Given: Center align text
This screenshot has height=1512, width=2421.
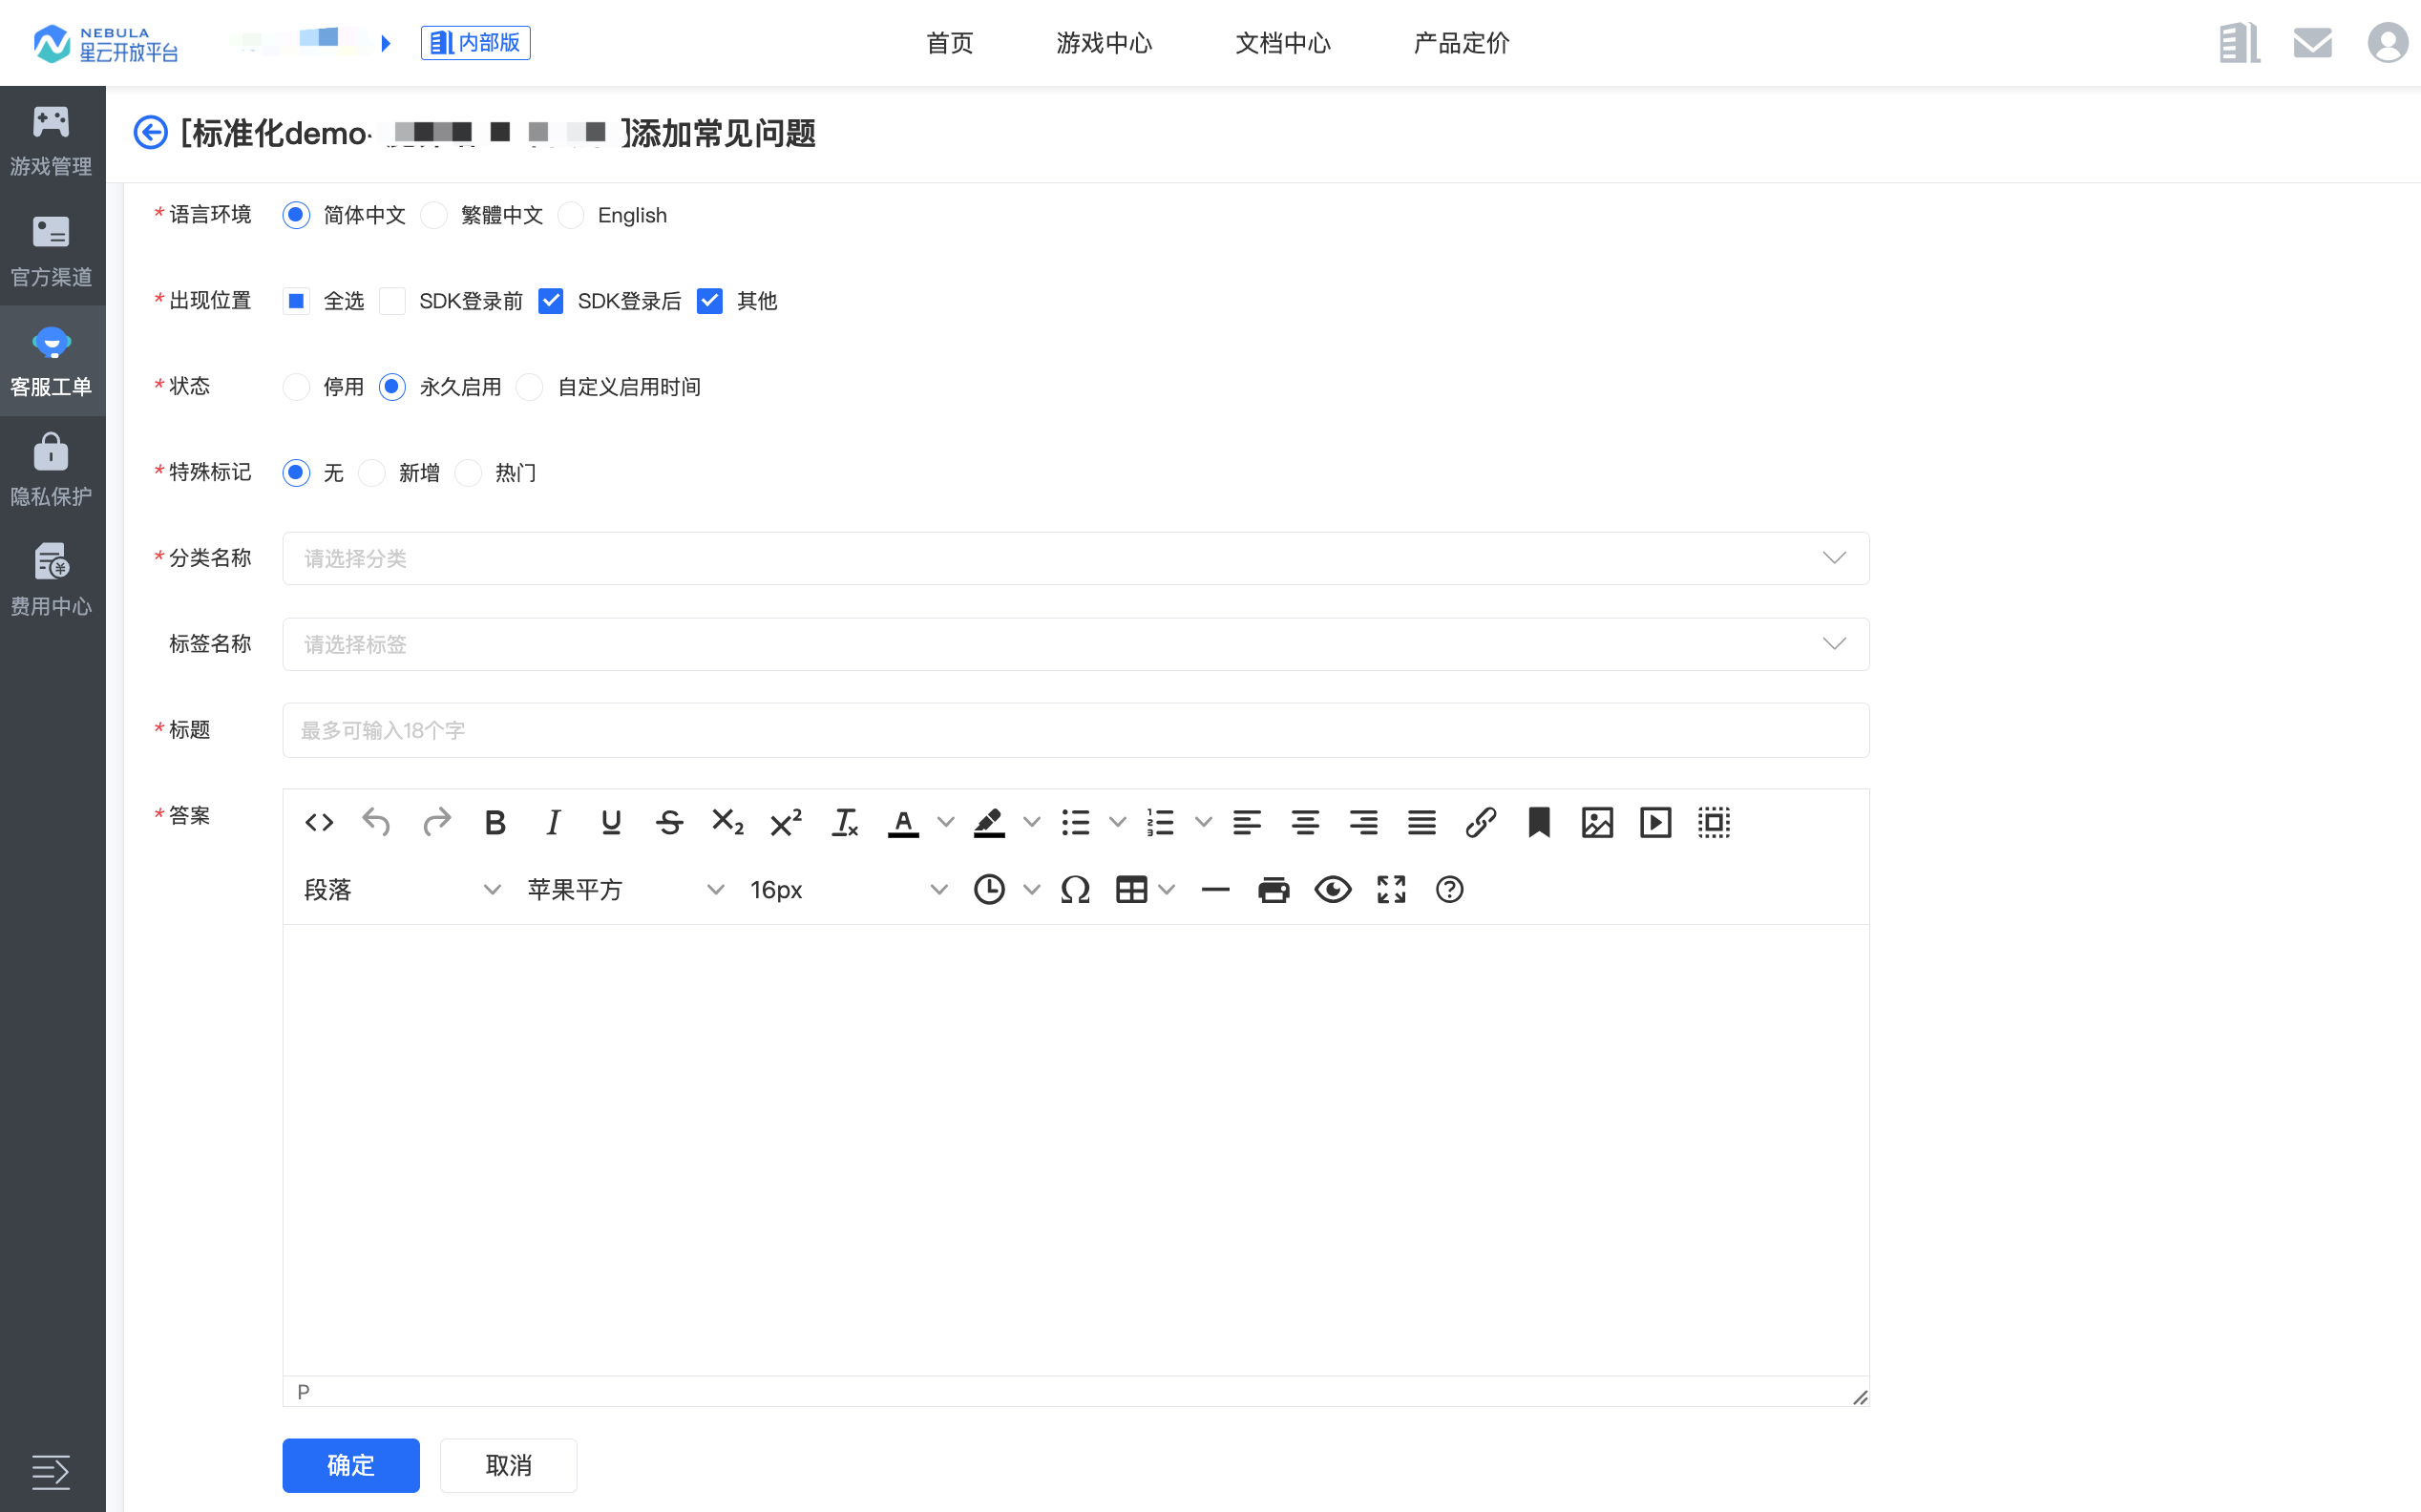Looking at the screenshot, I should tap(1305, 822).
